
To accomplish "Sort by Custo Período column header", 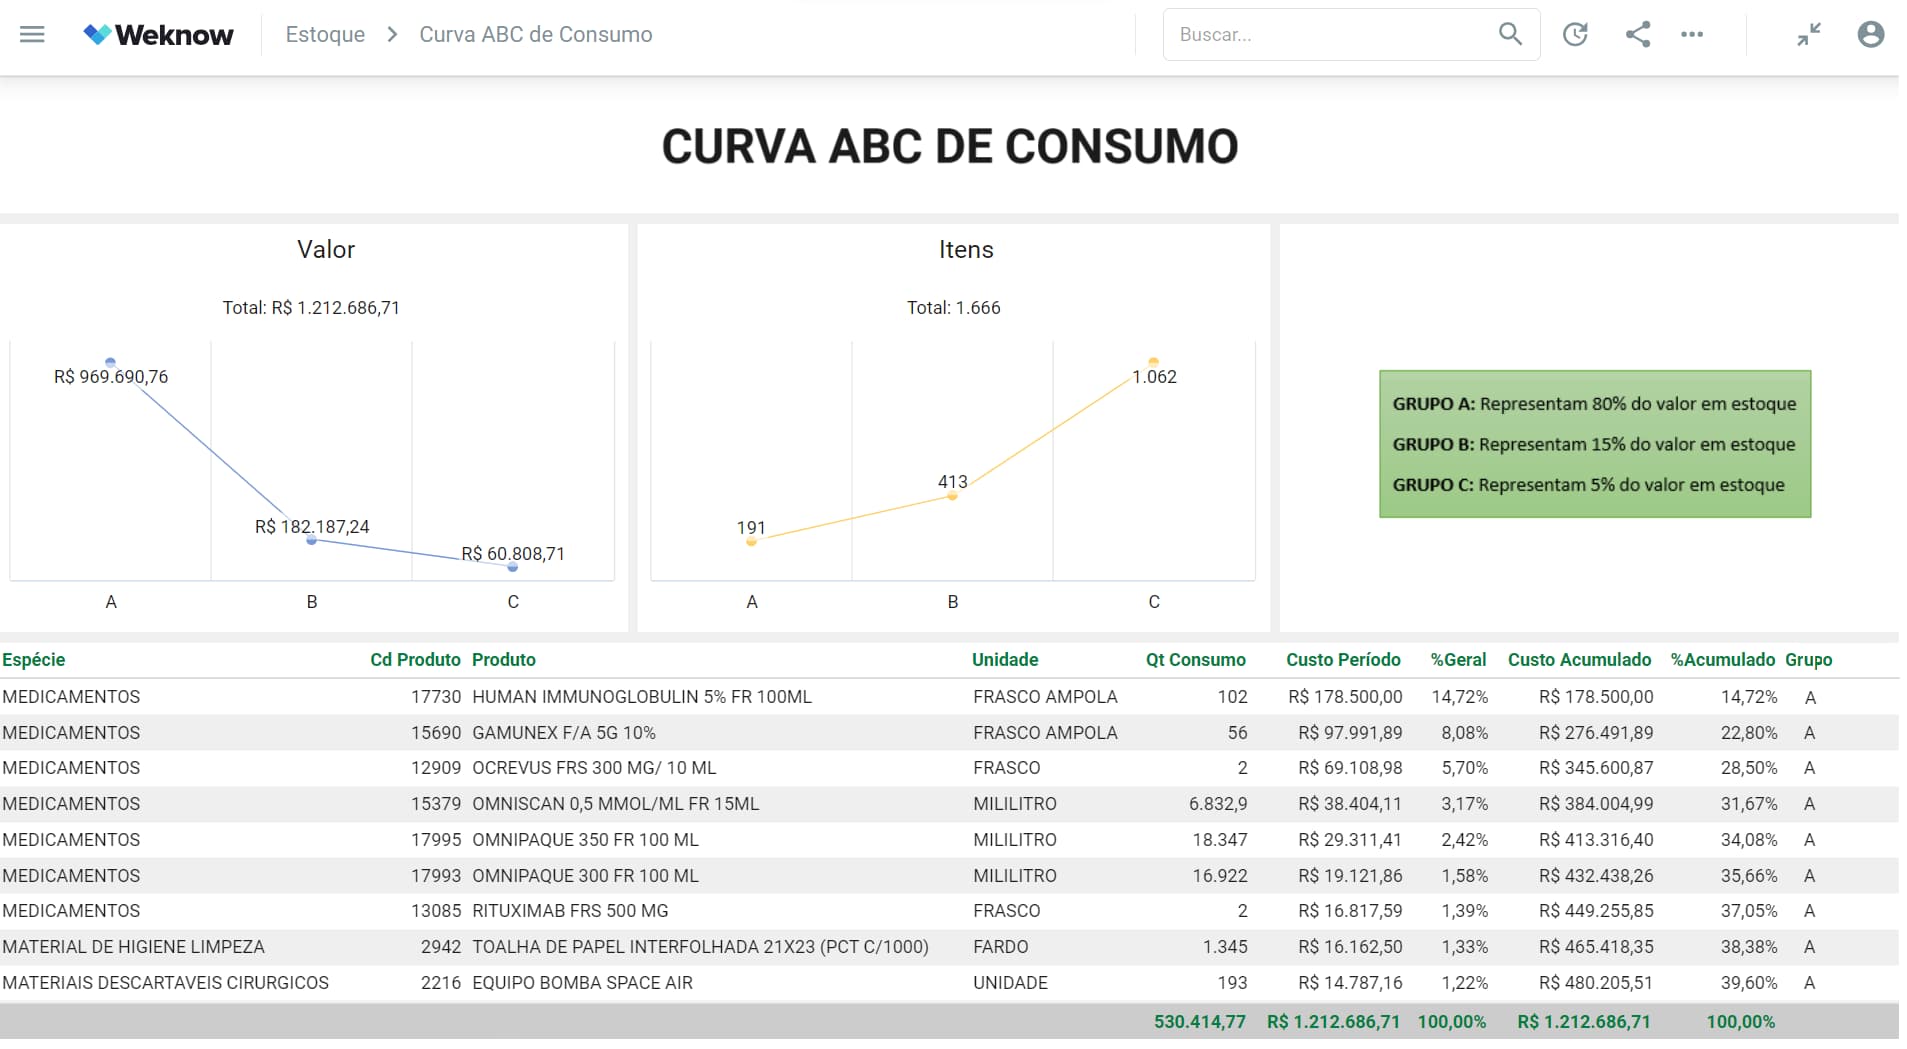I will pos(1343,660).
